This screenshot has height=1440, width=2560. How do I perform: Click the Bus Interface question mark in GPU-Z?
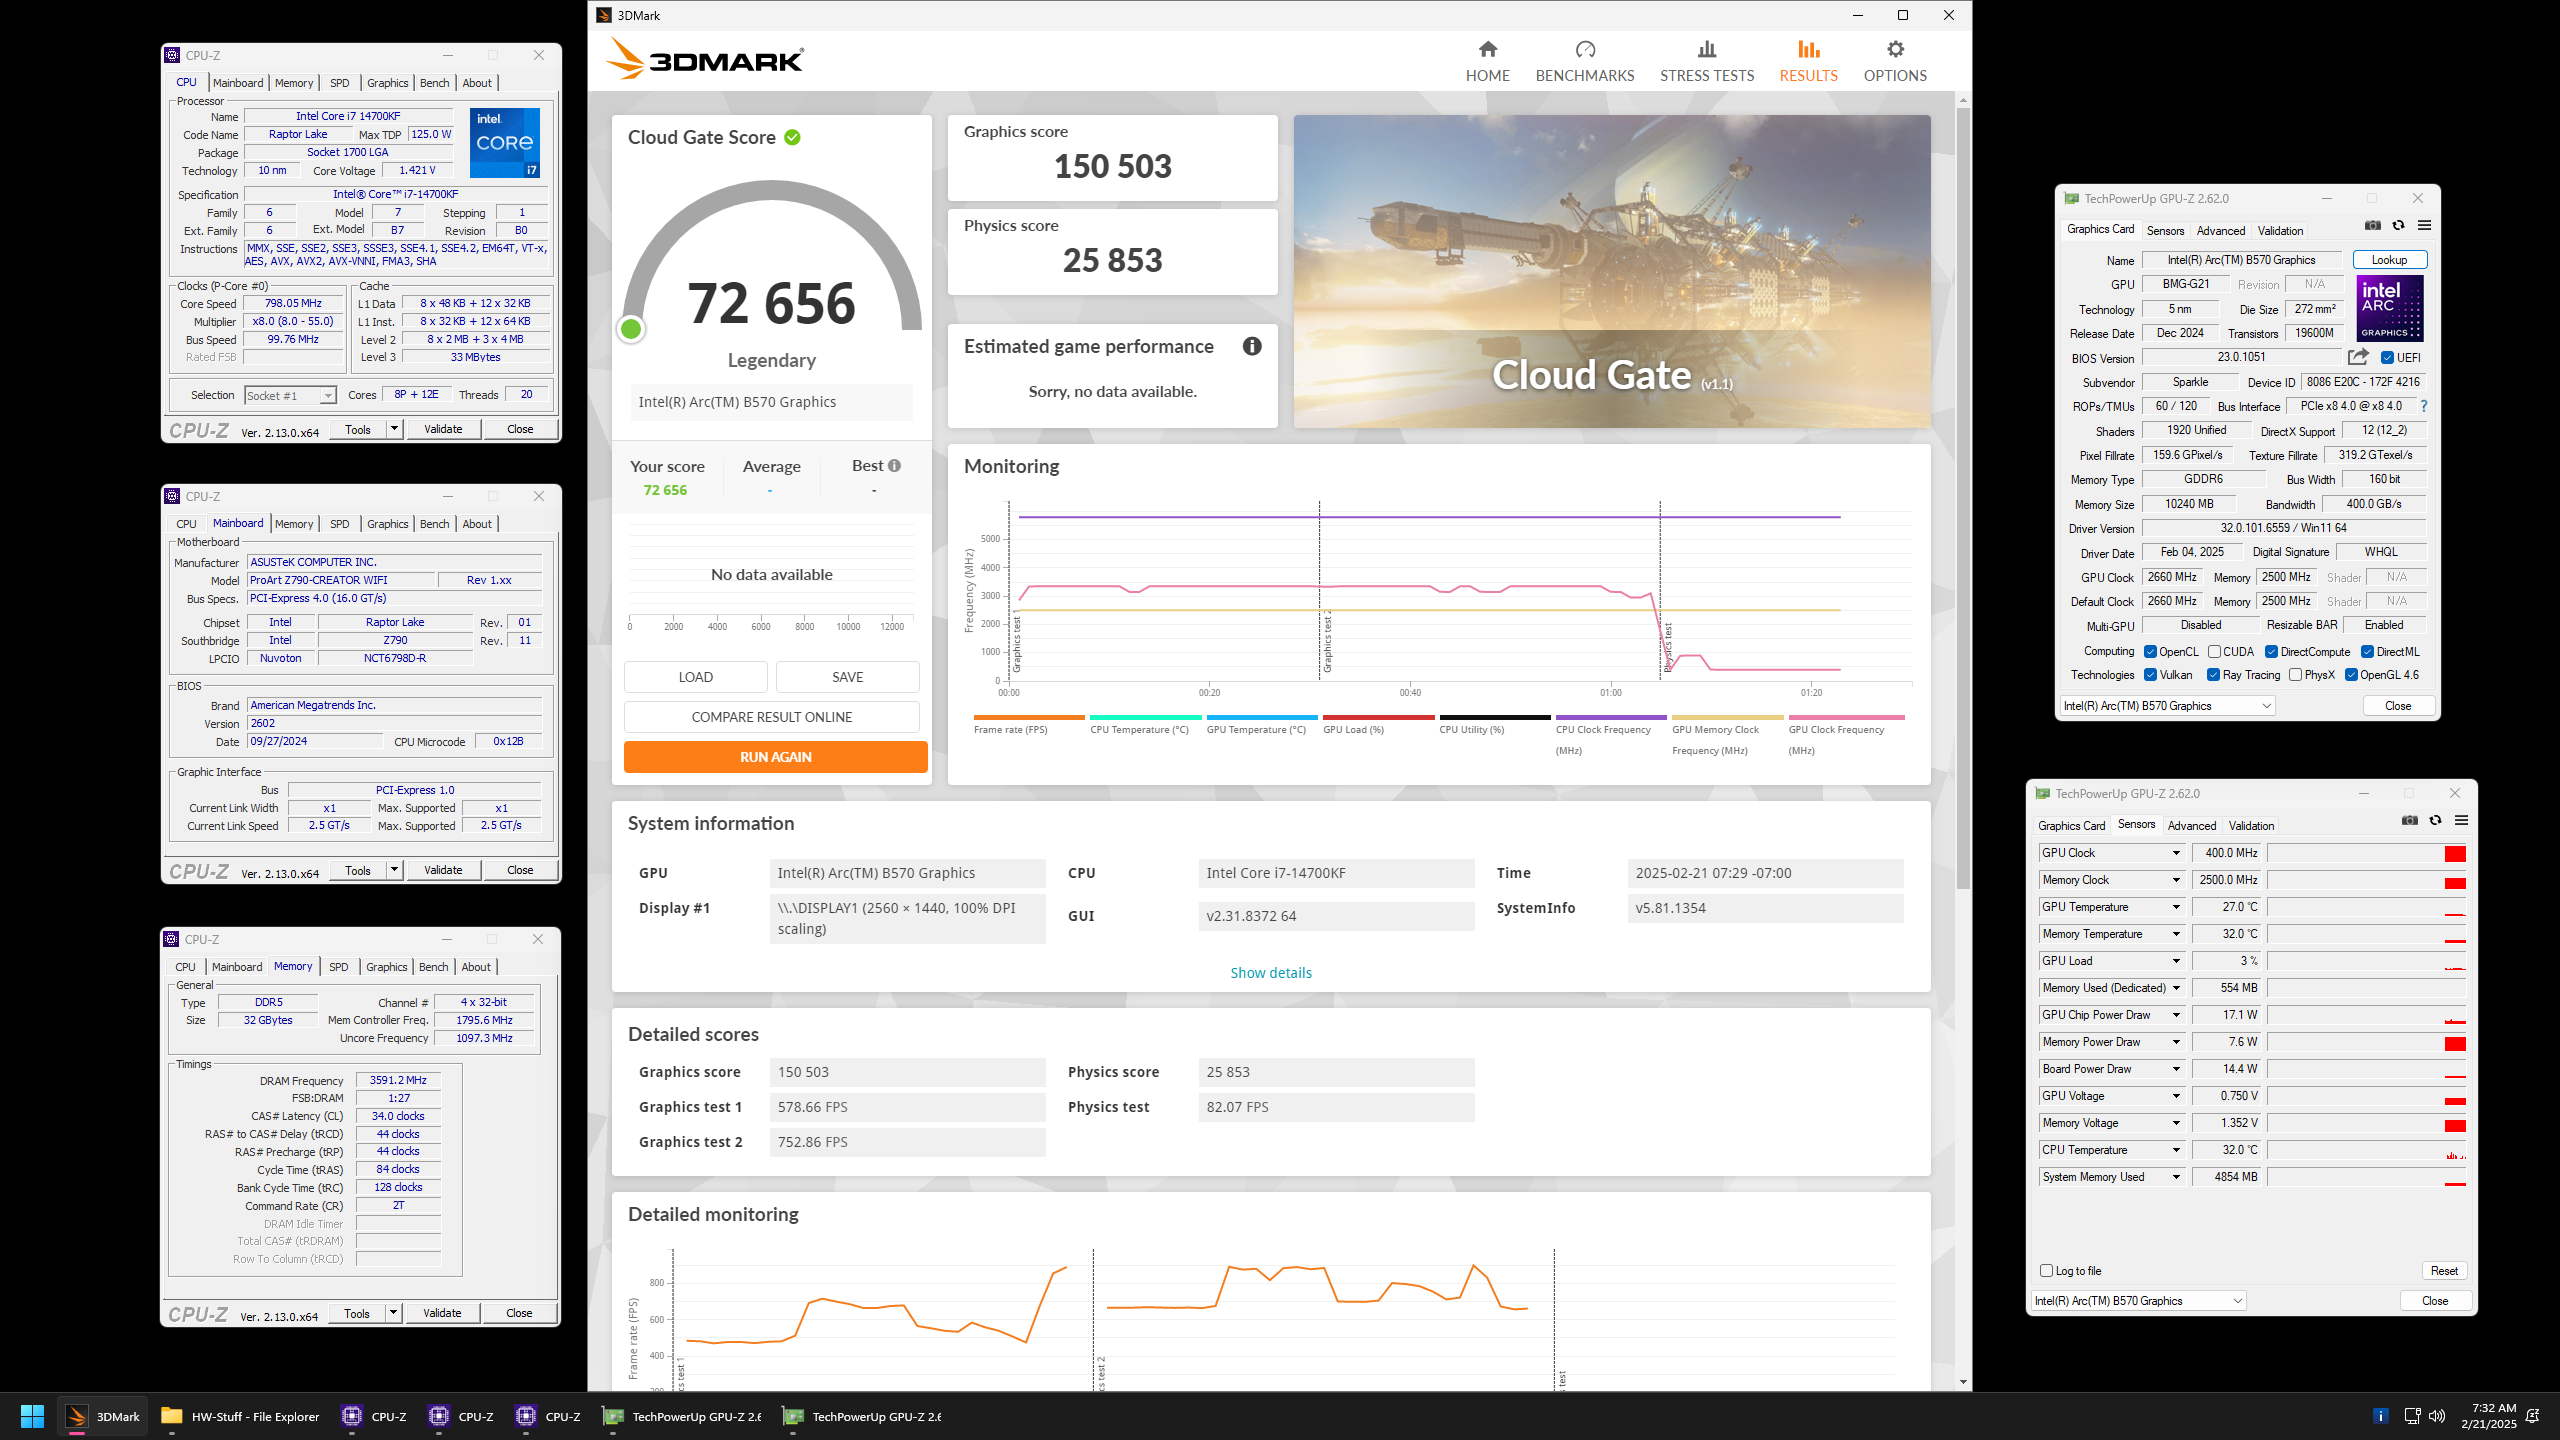(x=2424, y=406)
